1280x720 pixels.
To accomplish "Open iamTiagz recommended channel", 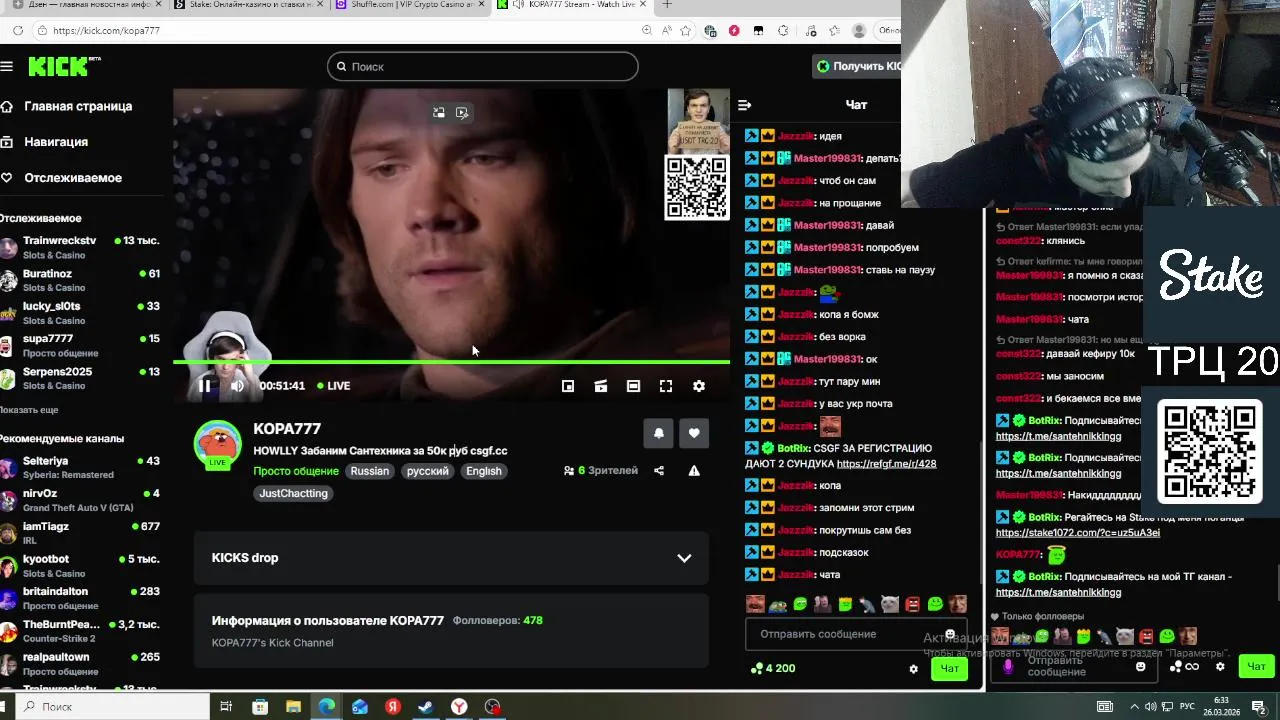I will pyautogui.click(x=80, y=533).
